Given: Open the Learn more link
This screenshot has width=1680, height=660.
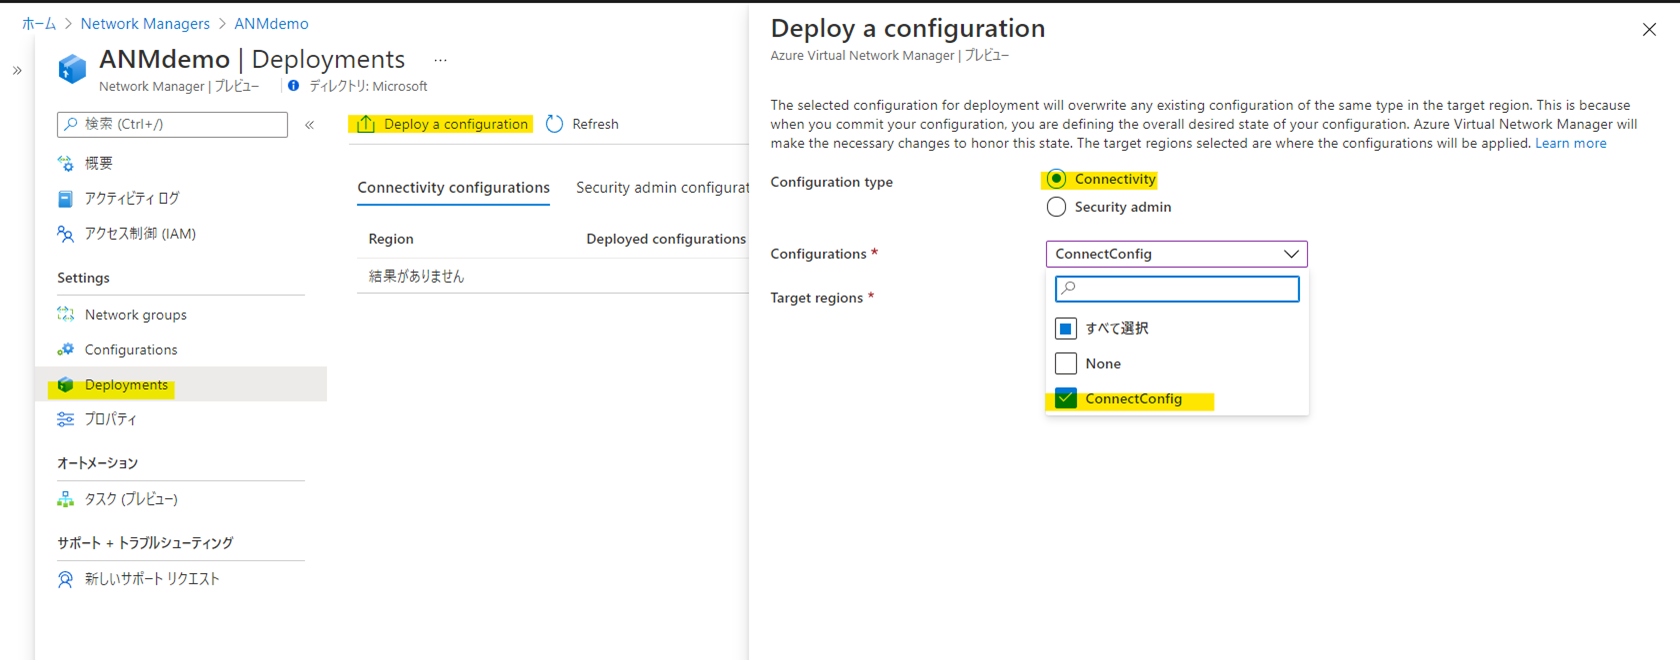Looking at the screenshot, I should click(1570, 143).
